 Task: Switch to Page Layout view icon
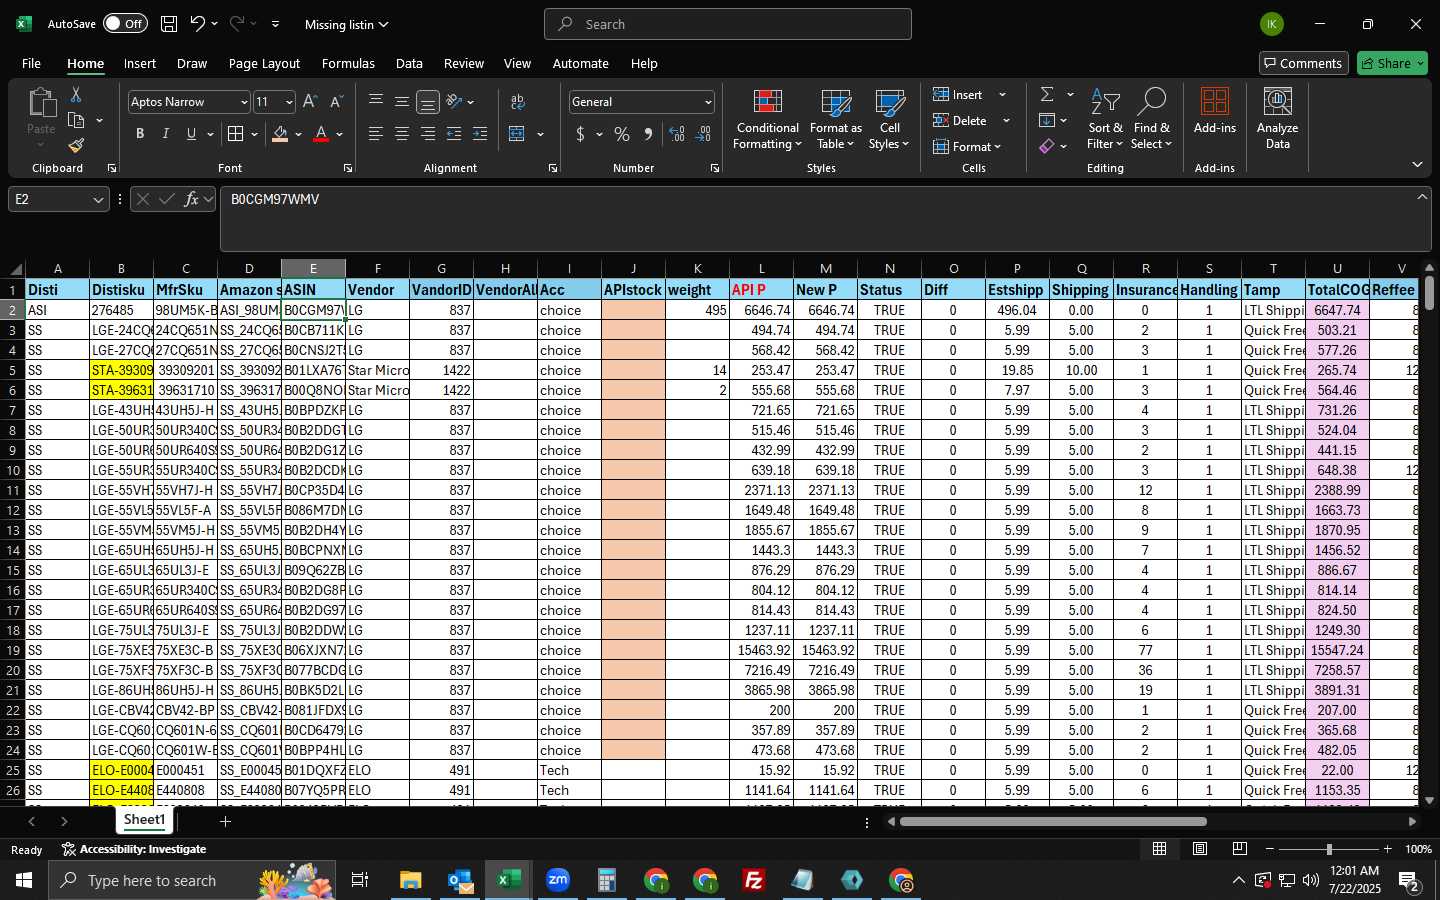pyautogui.click(x=1200, y=849)
